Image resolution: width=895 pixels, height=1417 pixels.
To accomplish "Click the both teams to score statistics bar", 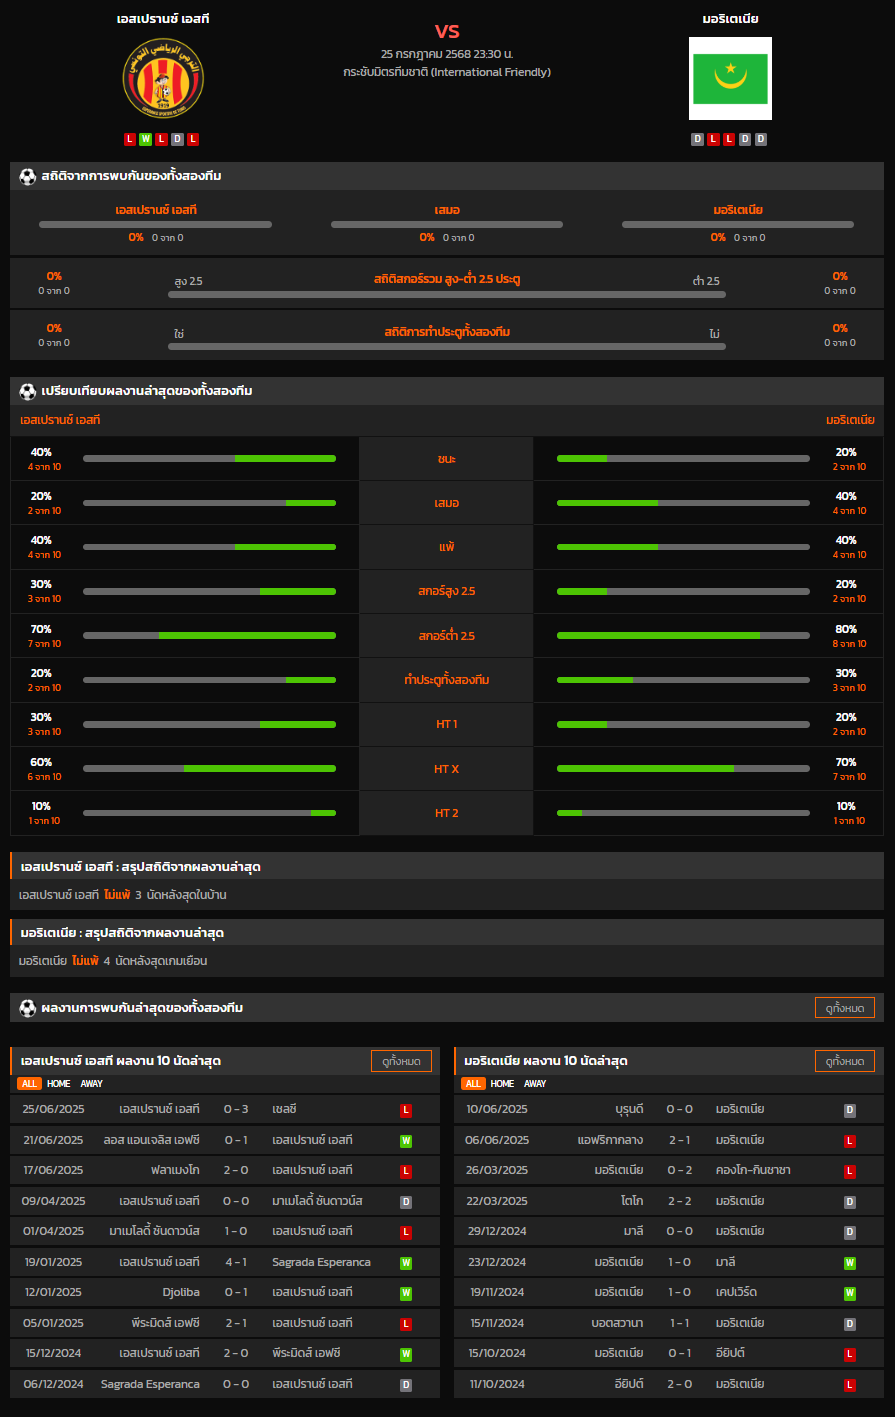I will [x=447, y=346].
